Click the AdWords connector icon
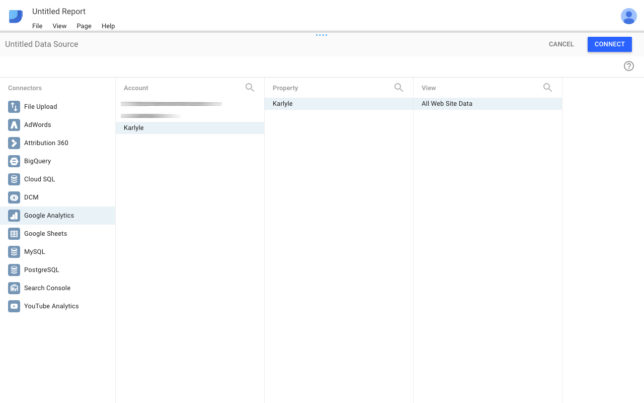 pos(14,125)
